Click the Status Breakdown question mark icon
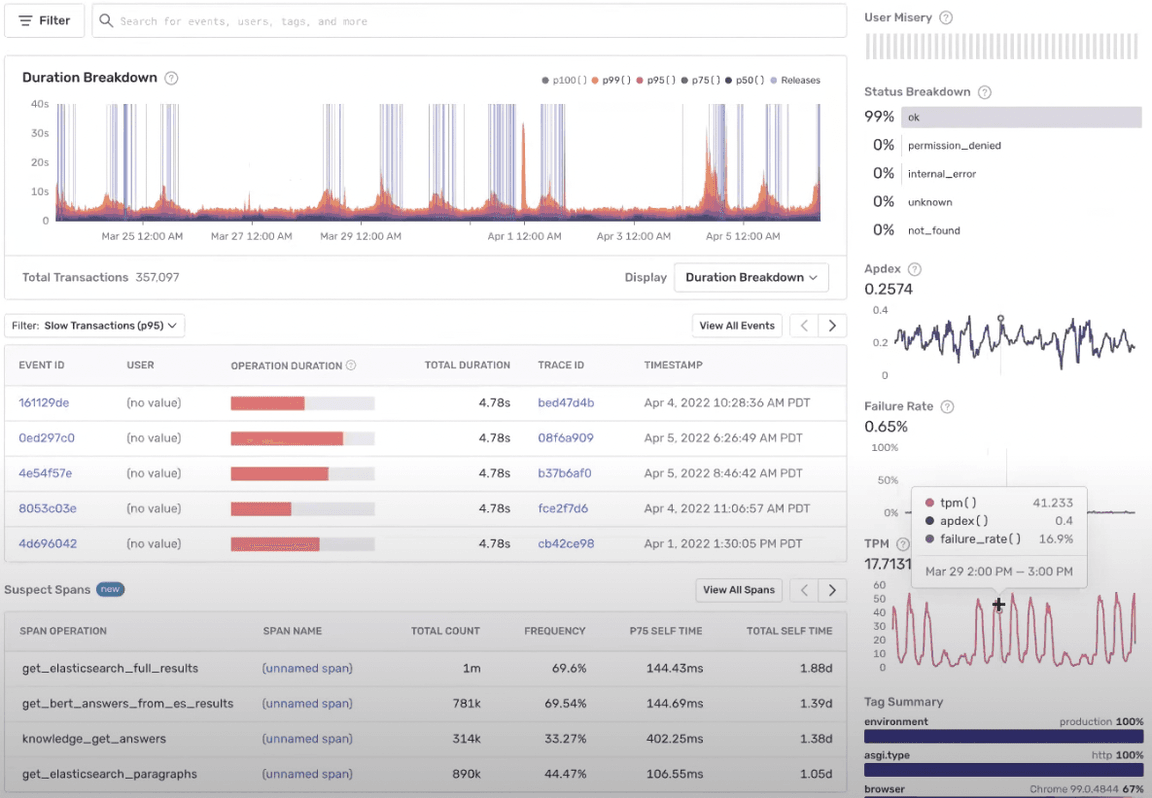Screen dimensions: 1152x798 click(x=984, y=92)
